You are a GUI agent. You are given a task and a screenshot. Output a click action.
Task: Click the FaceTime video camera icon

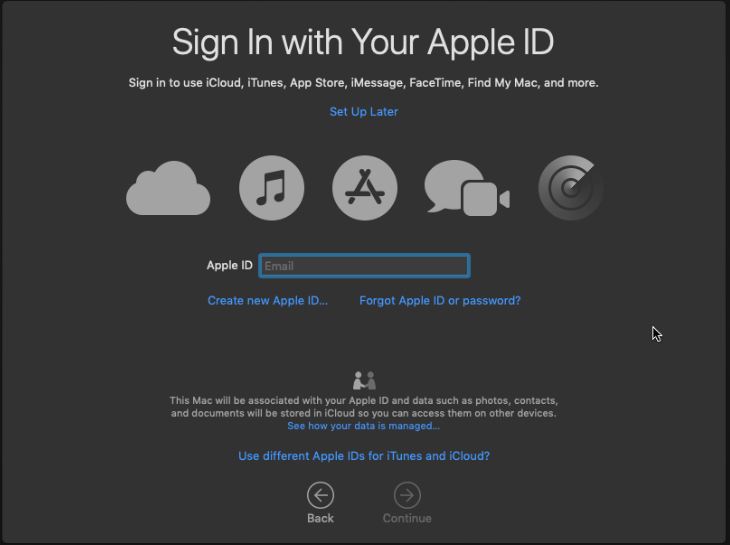[x=486, y=199]
